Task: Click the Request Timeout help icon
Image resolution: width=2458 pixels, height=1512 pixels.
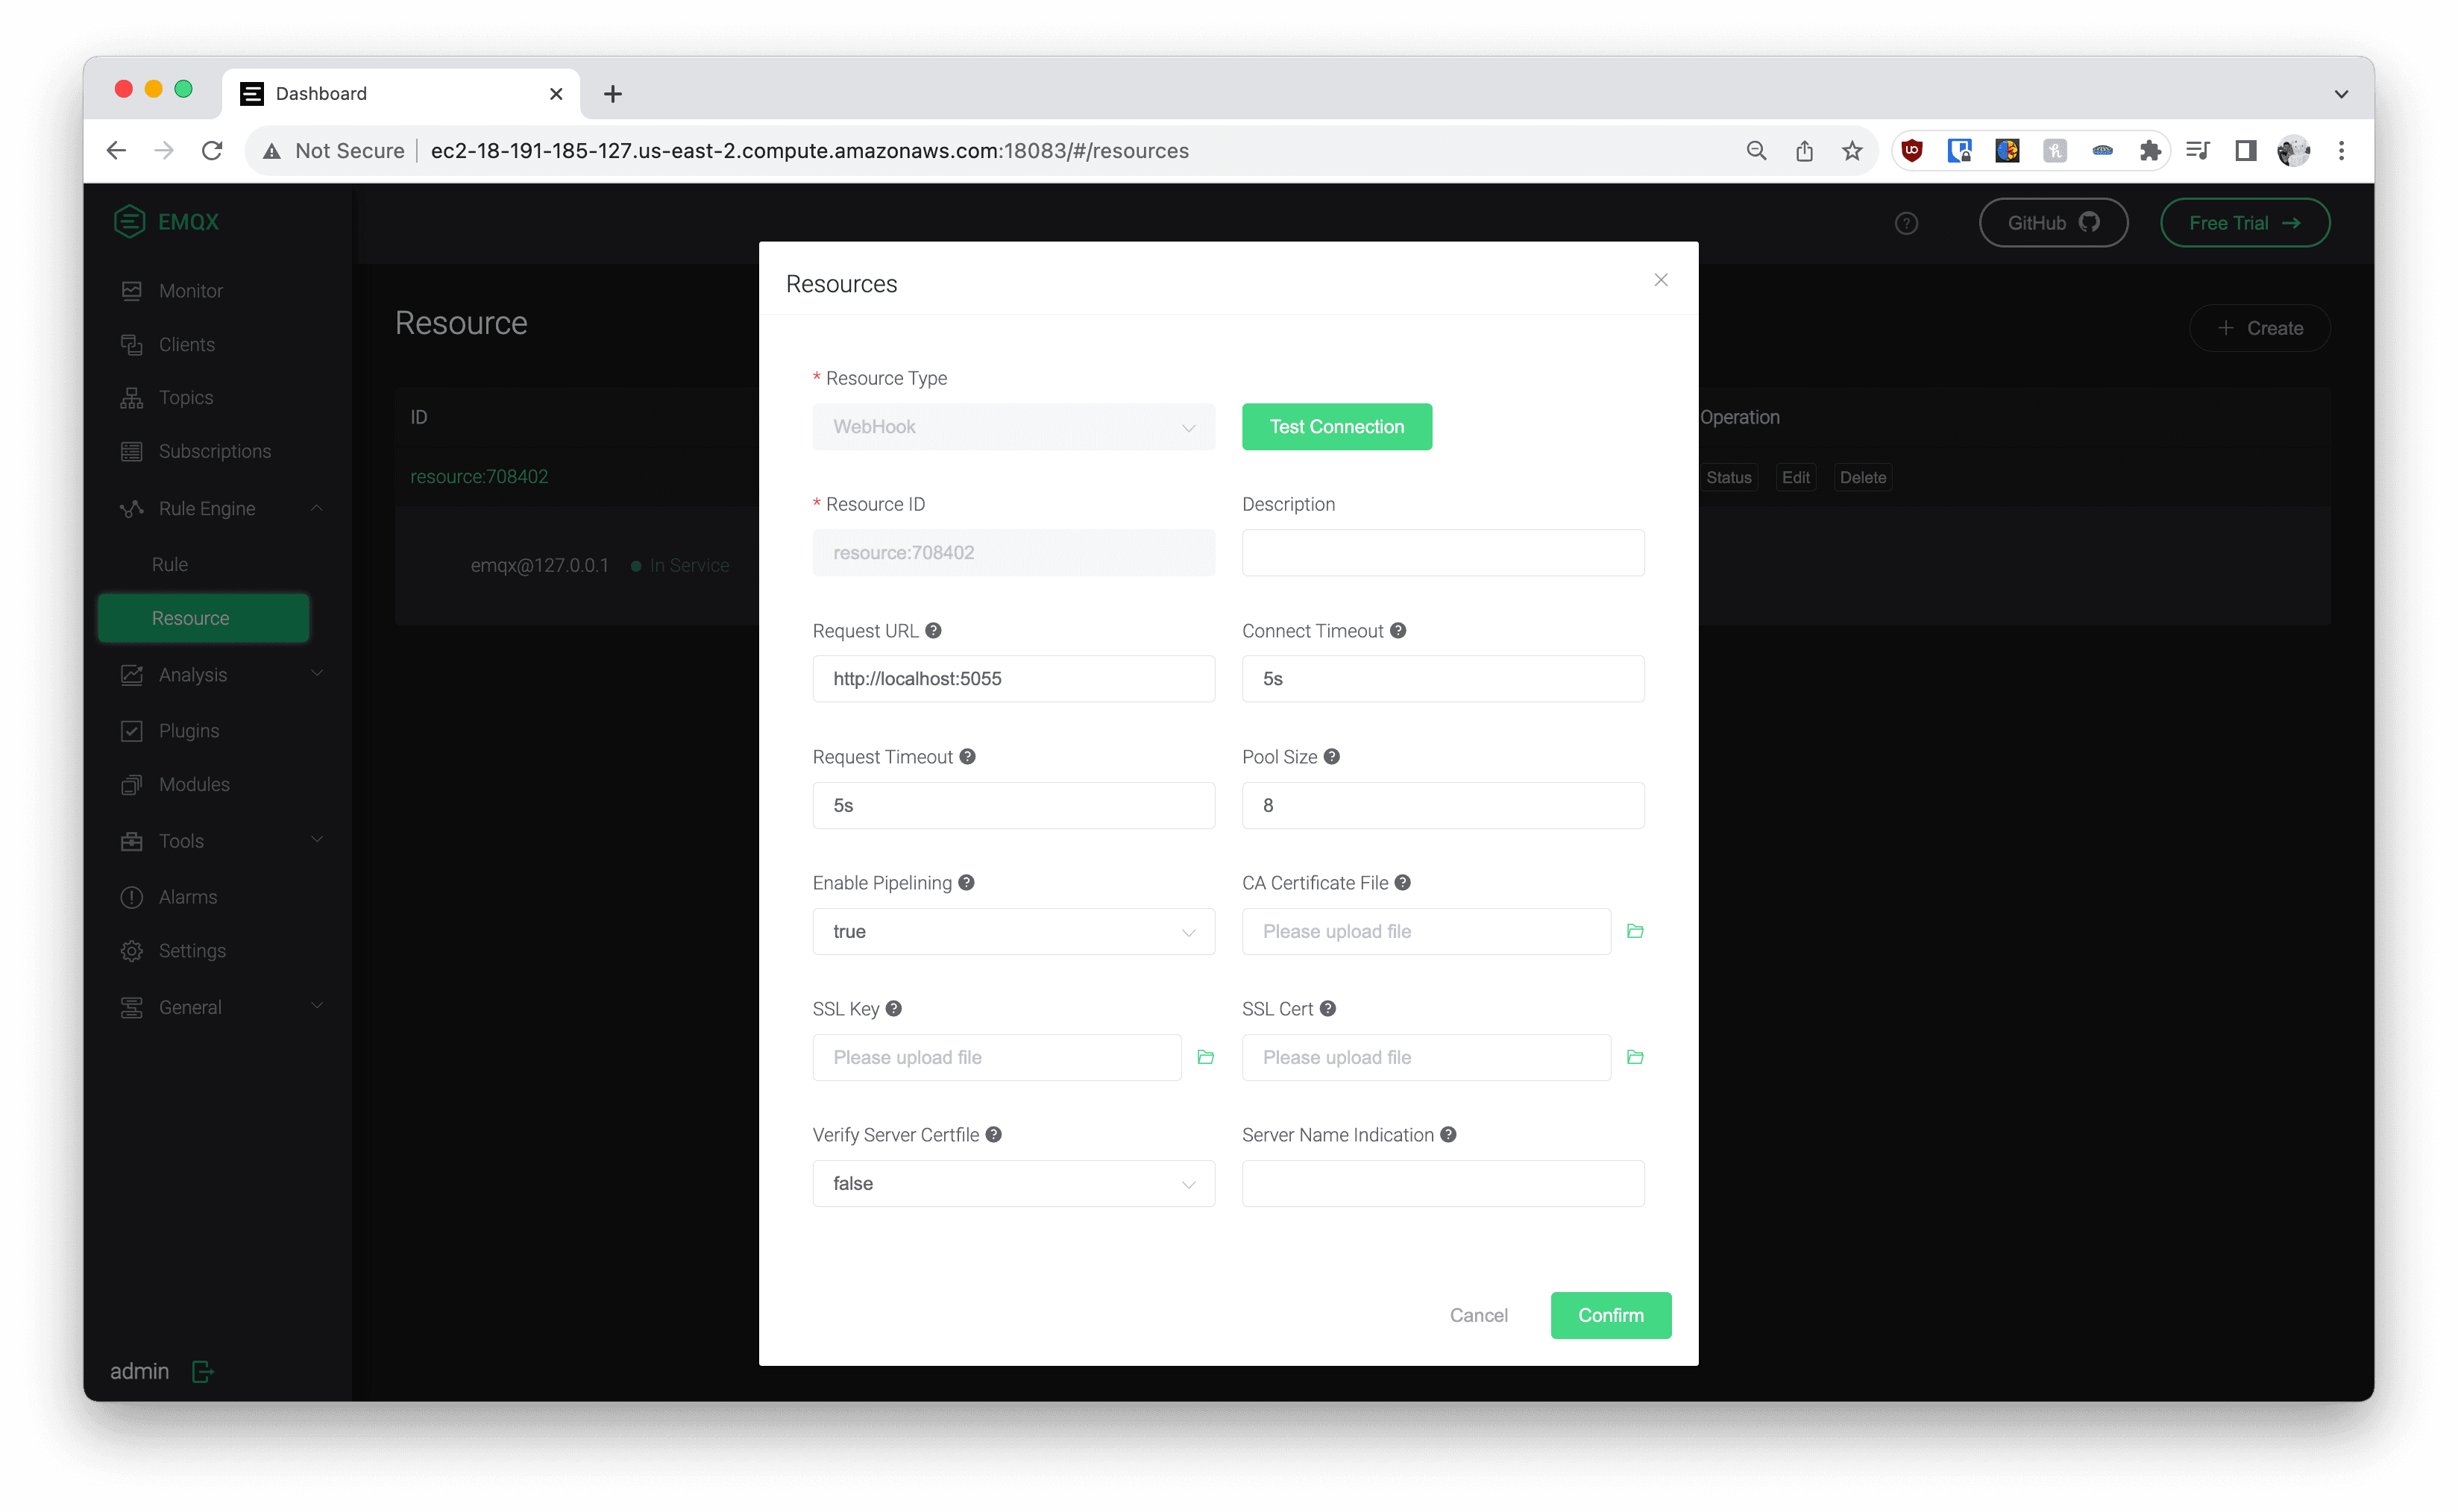Action: [967, 756]
